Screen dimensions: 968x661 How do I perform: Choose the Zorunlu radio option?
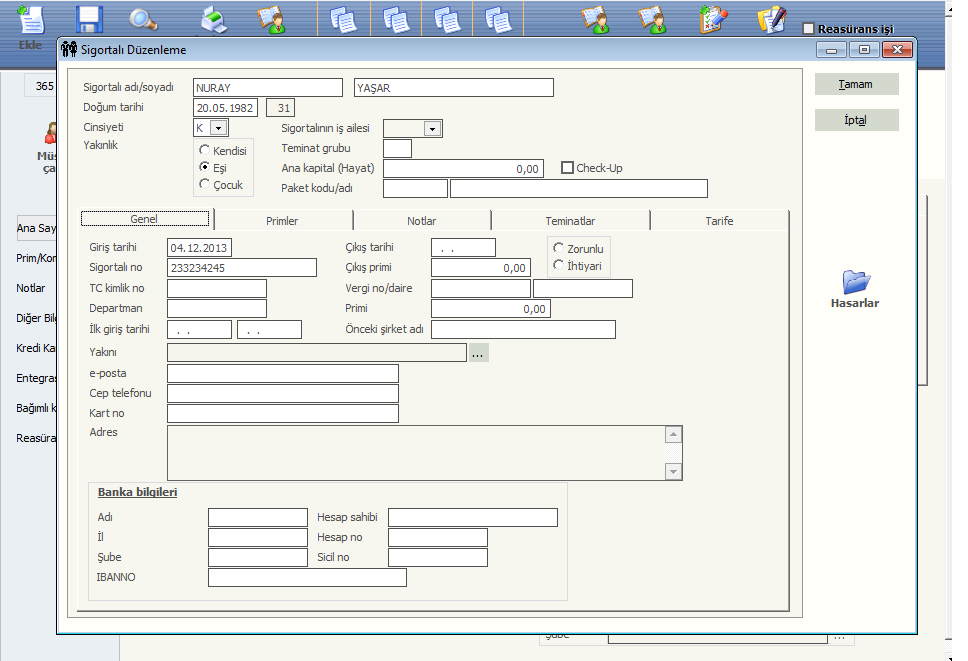[558, 248]
